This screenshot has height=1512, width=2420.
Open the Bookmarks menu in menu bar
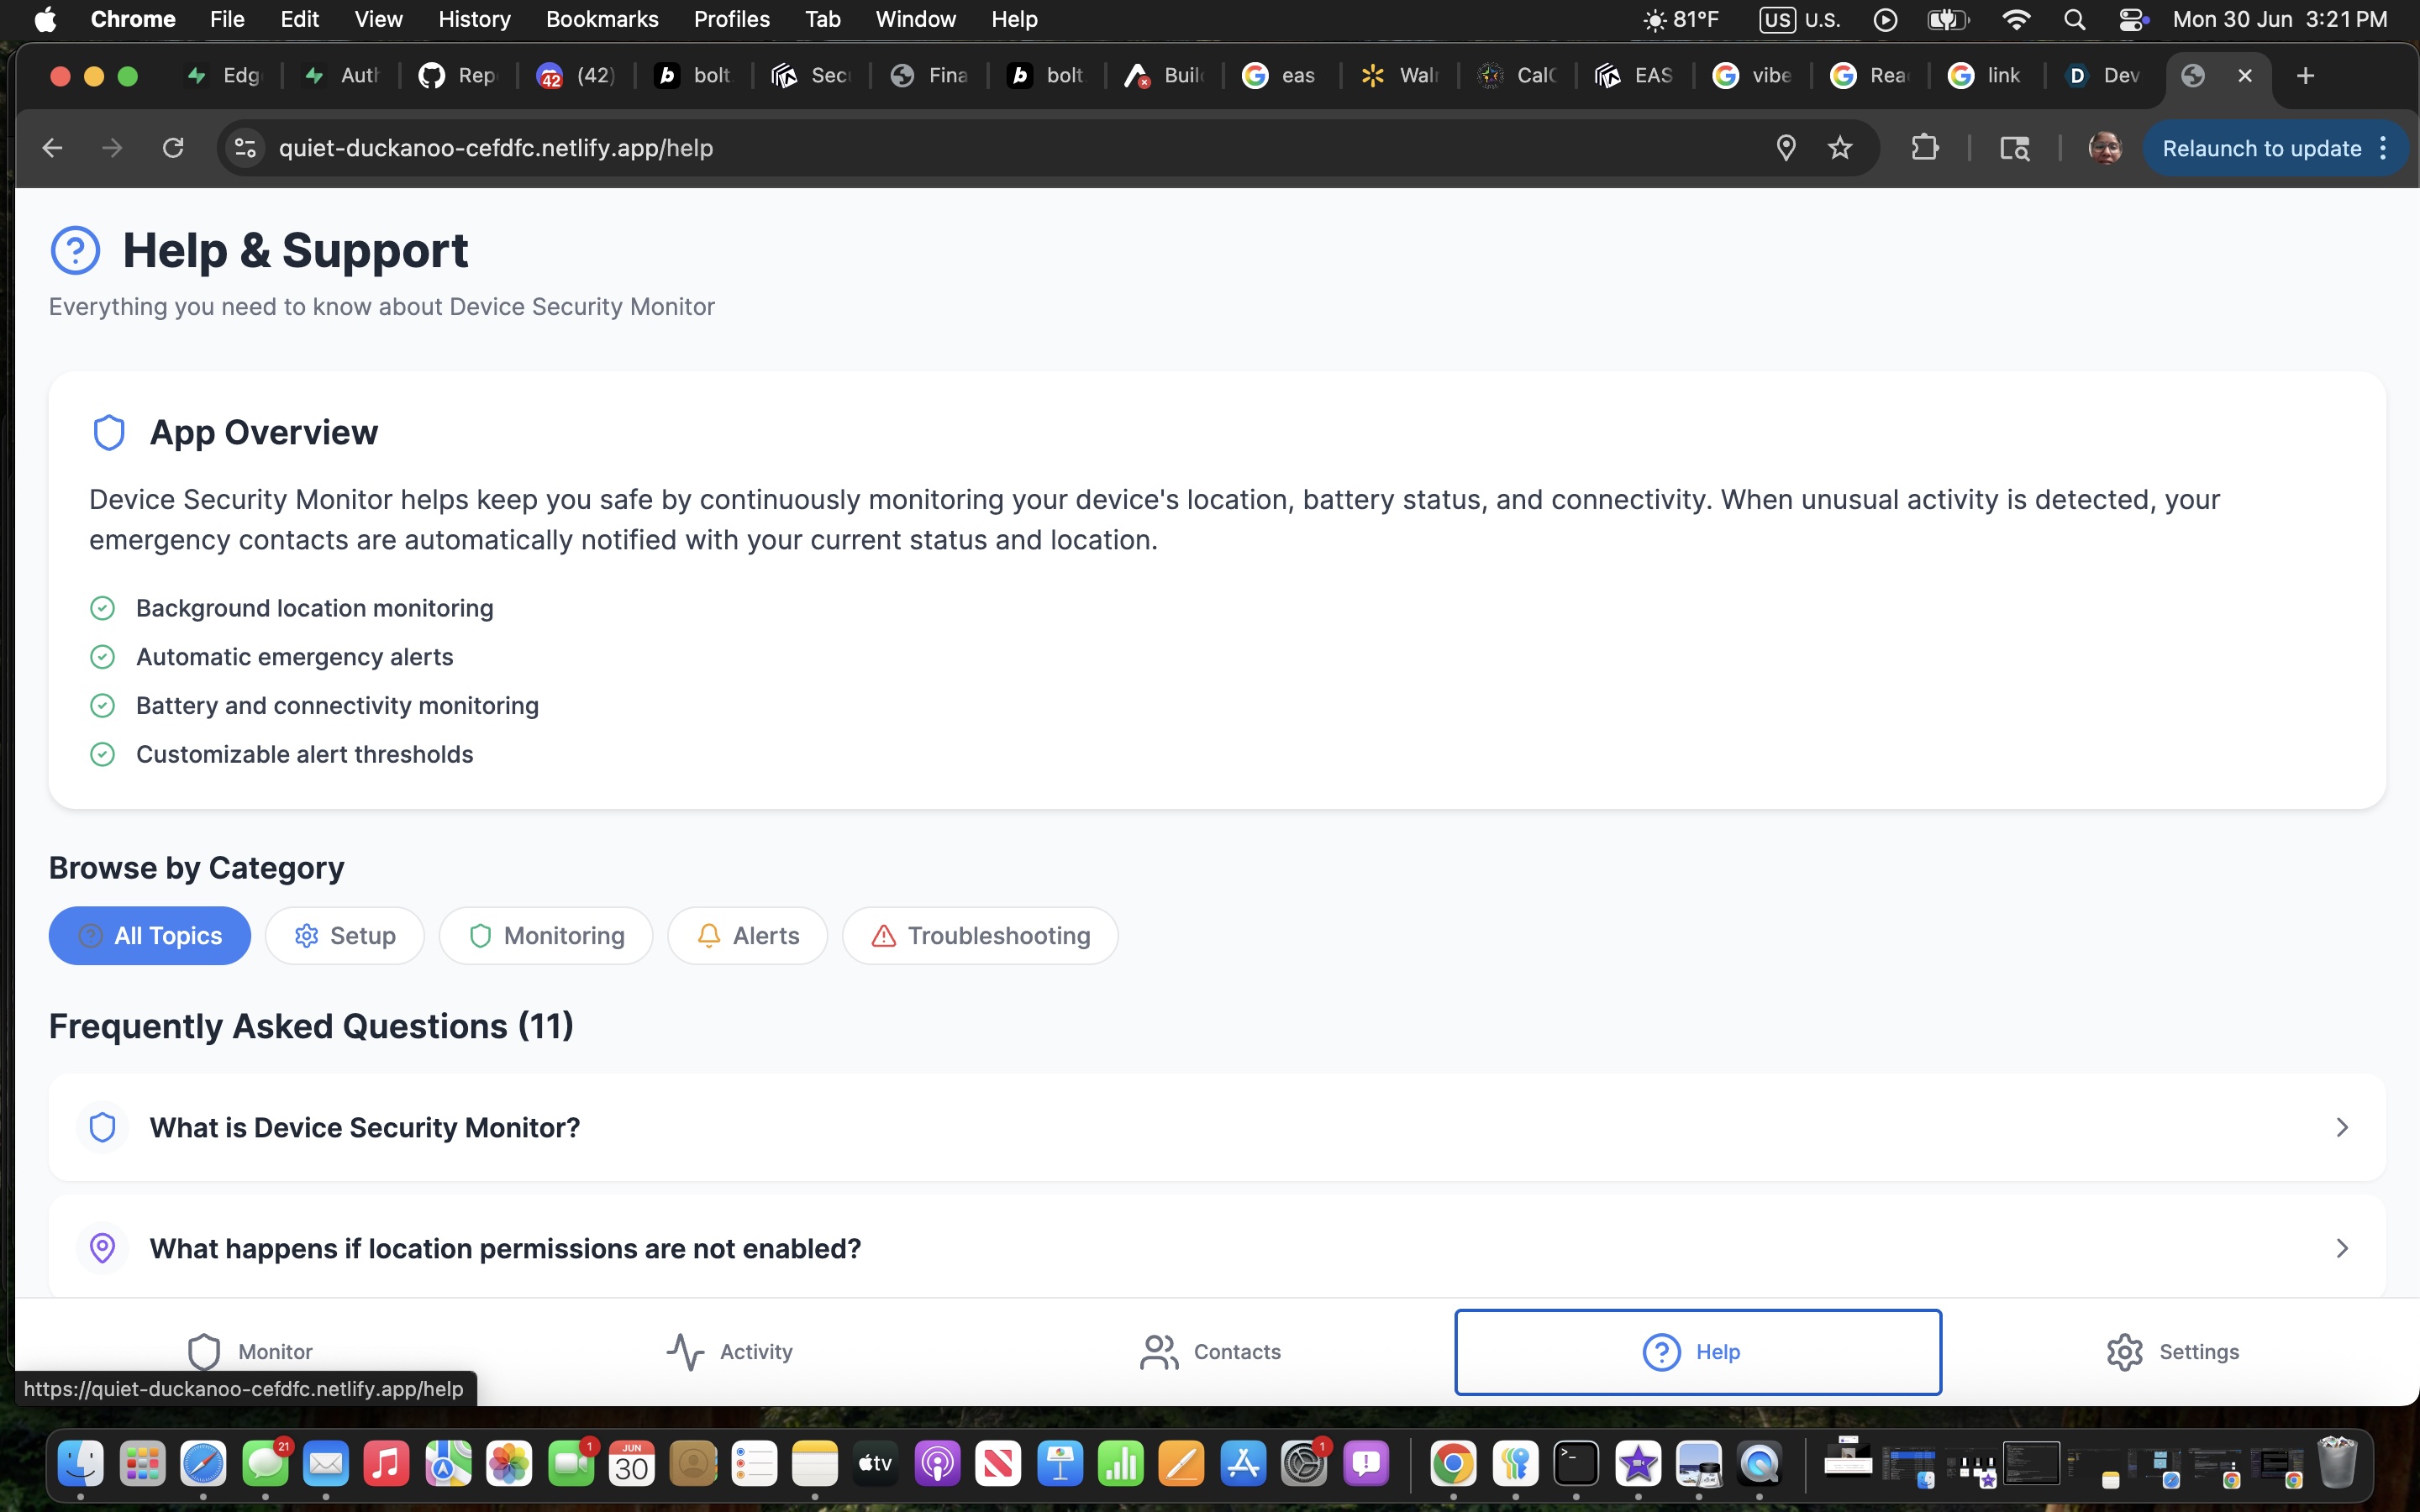(602, 19)
